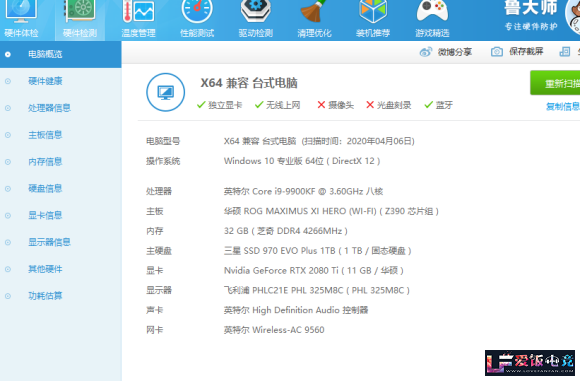Click scan time value 2020年04月06日
This screenshot has height=381, width=580.
[379, 141]
